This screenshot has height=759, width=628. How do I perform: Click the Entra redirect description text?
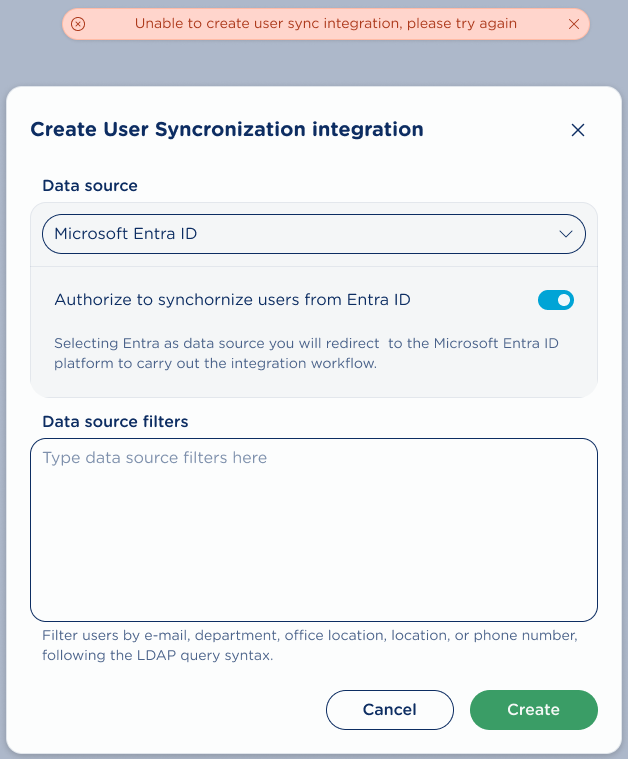306,354
